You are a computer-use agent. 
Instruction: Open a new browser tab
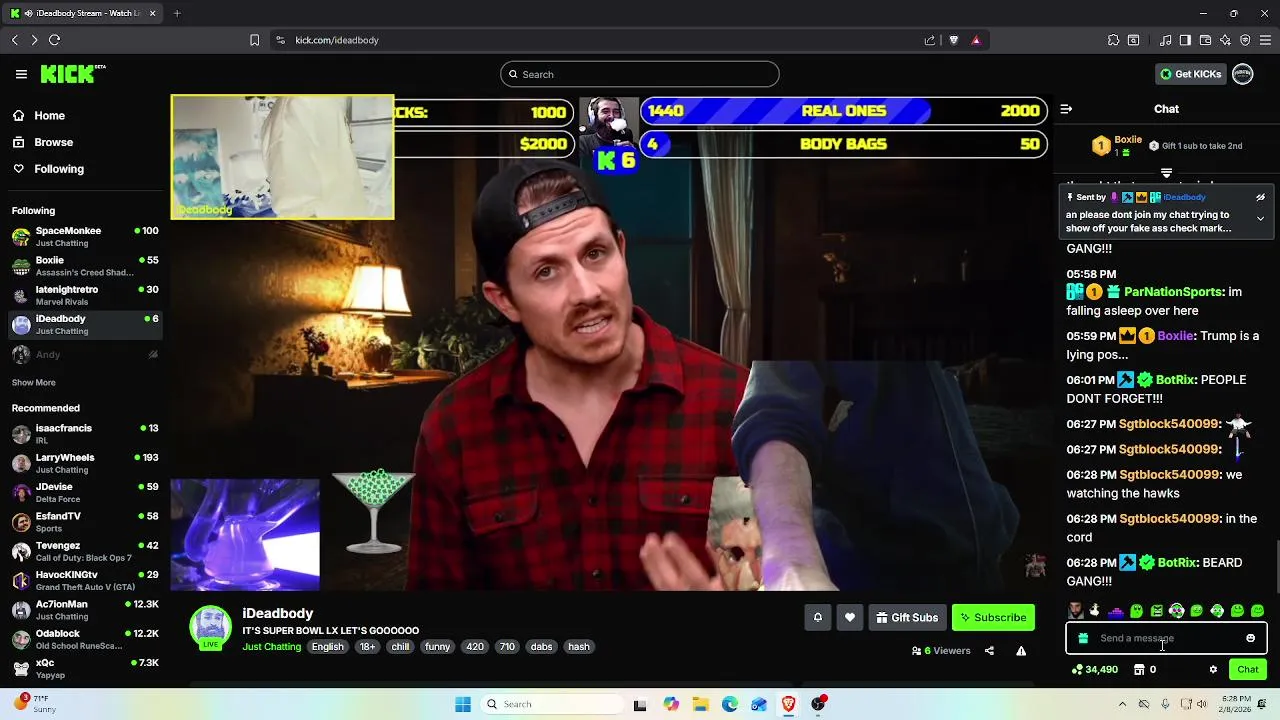(x=177, y=13)
